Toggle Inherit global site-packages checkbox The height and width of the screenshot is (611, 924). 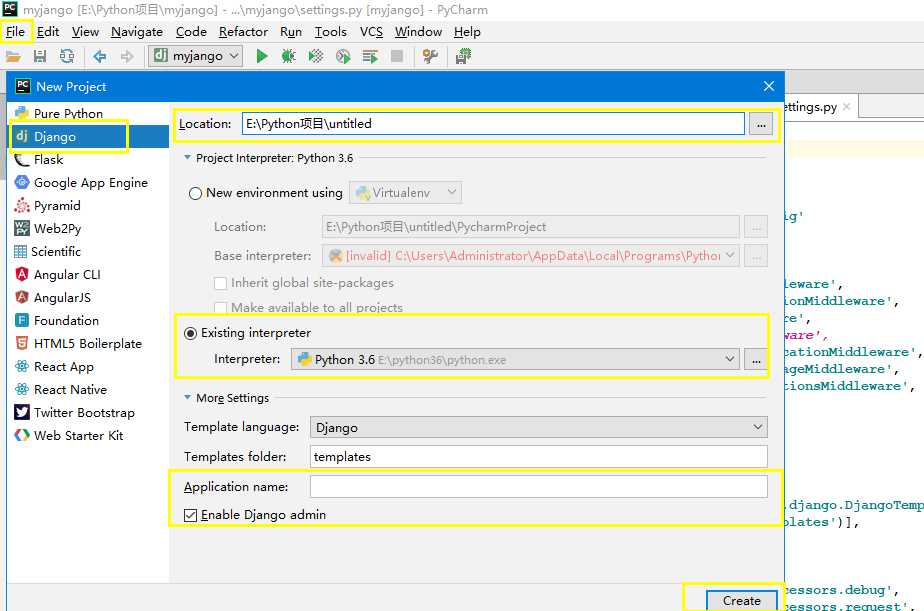(x=220, y=283)
